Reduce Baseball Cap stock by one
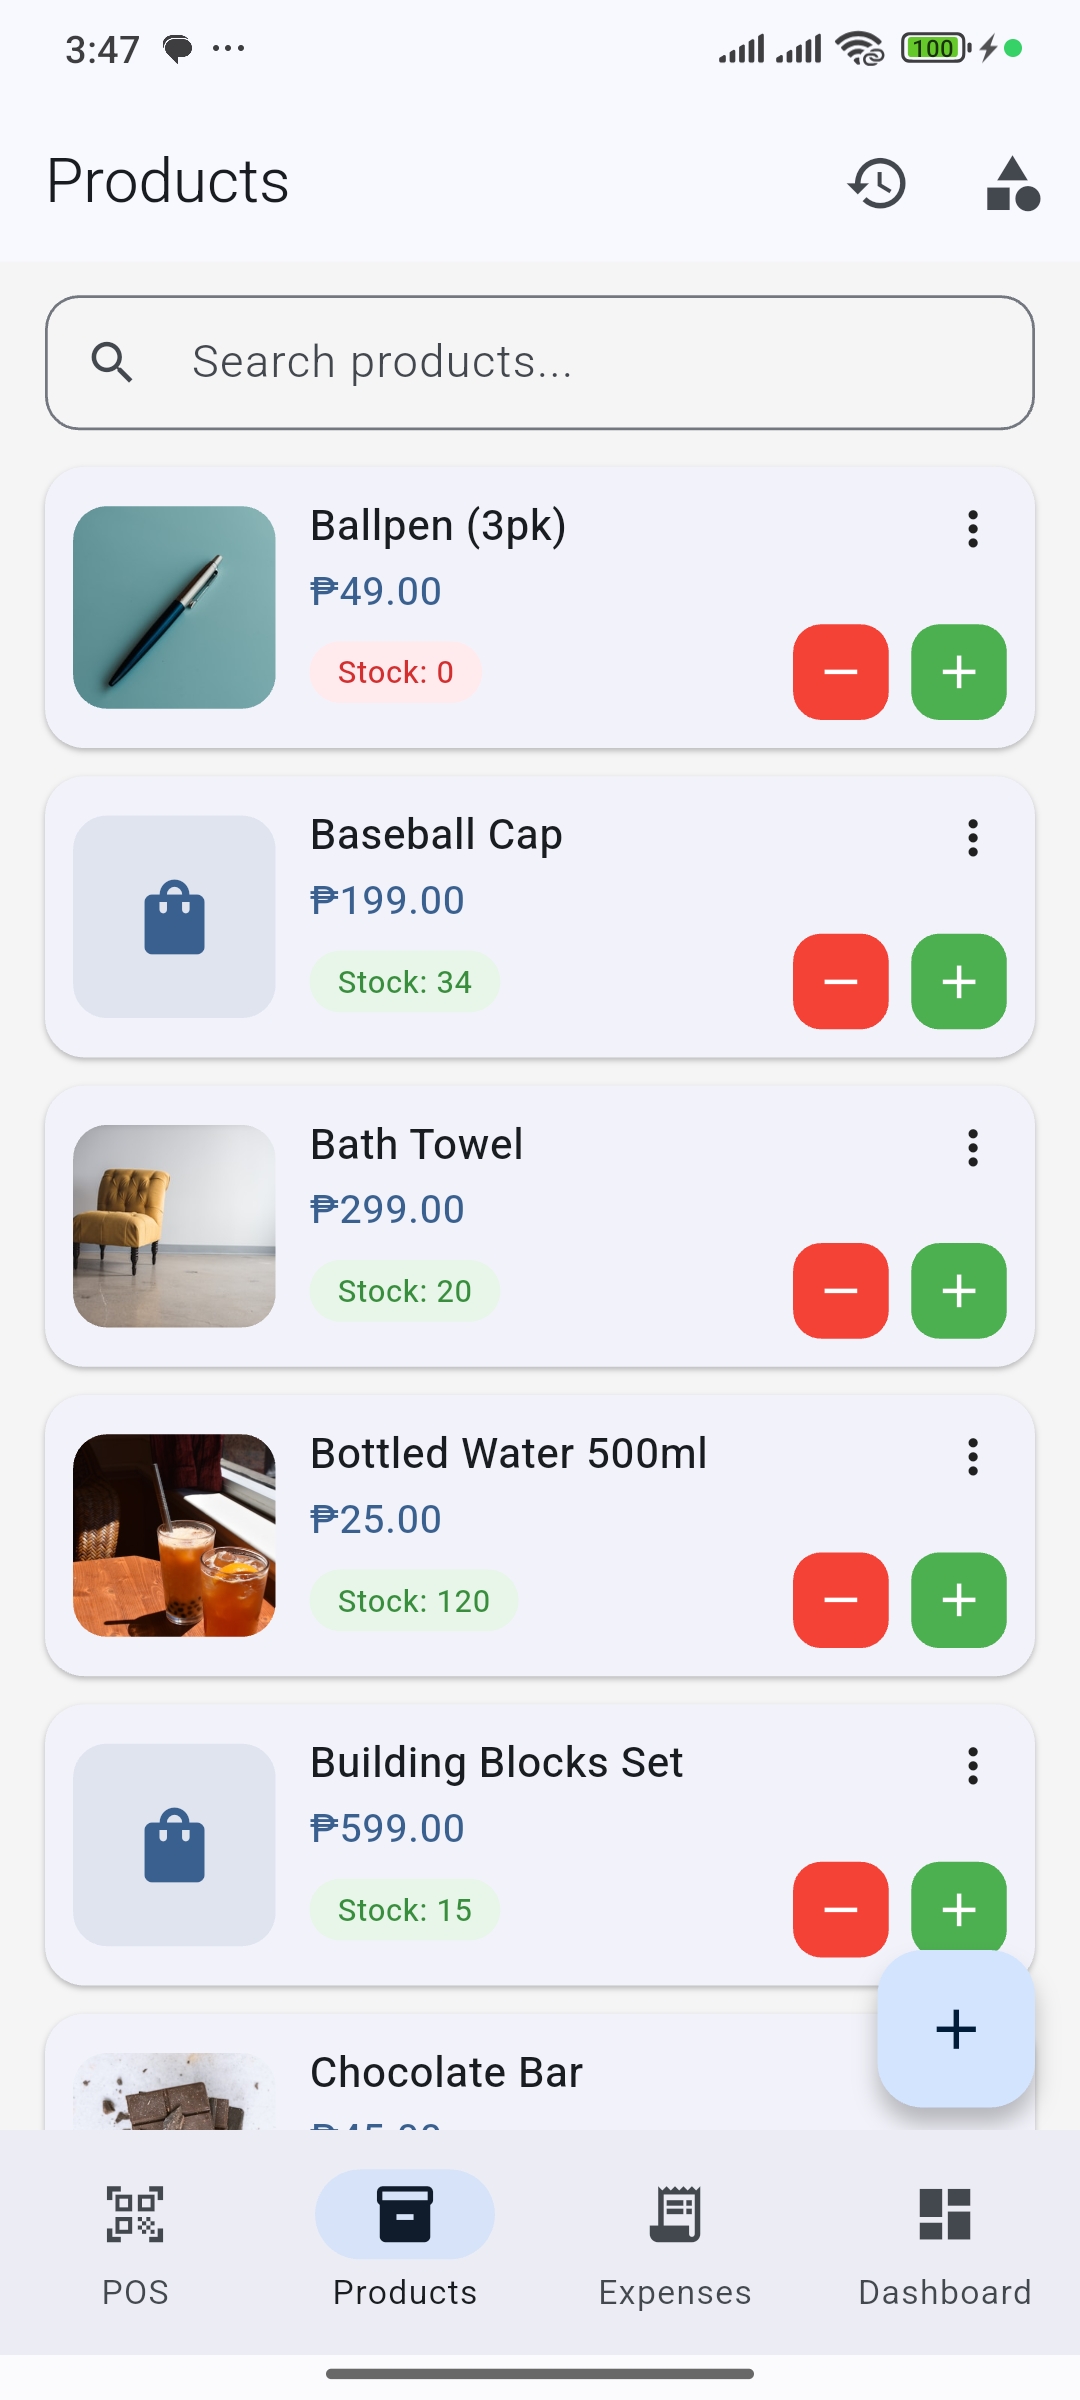 (x=840, y=981)
